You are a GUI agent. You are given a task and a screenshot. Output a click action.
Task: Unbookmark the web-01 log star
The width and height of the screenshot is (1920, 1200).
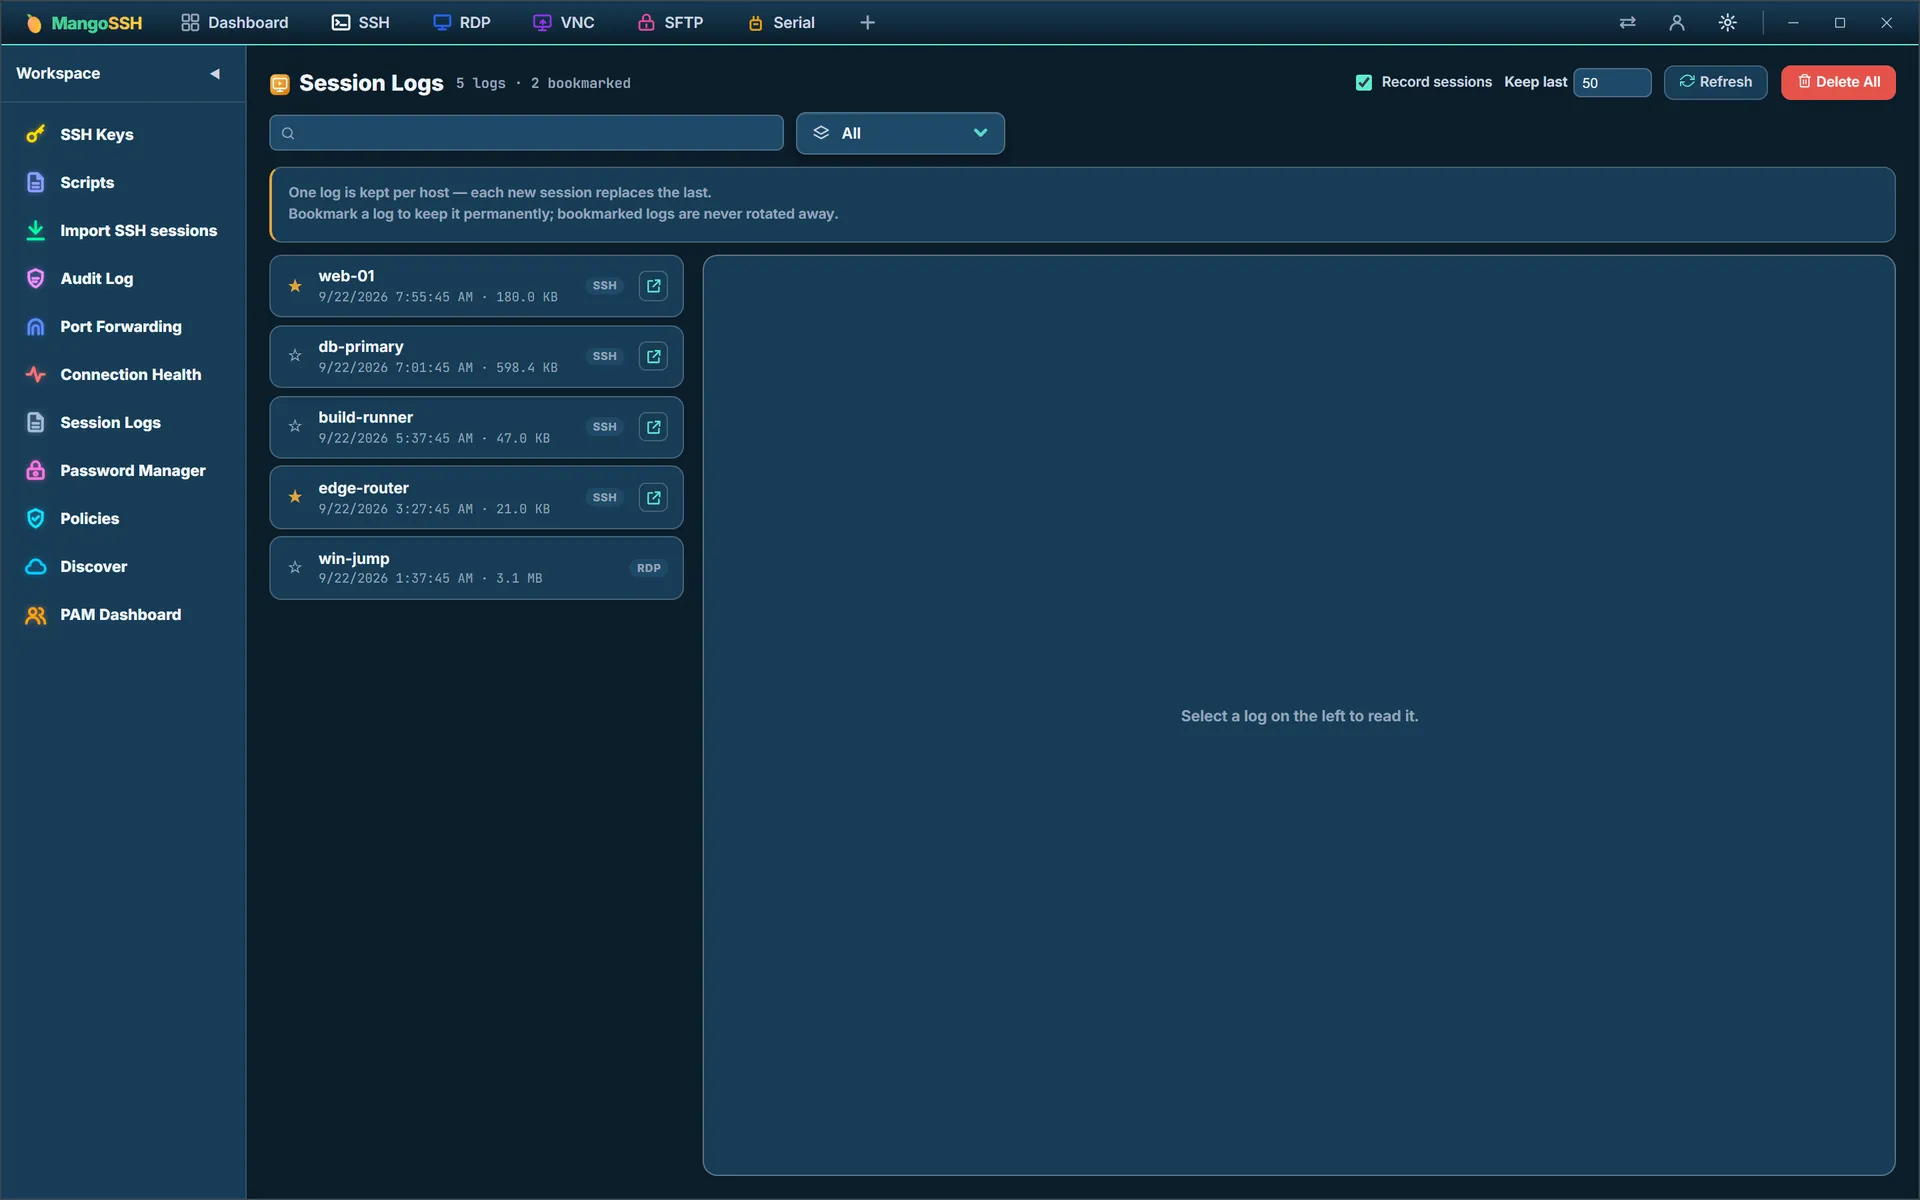coord(295,286)
